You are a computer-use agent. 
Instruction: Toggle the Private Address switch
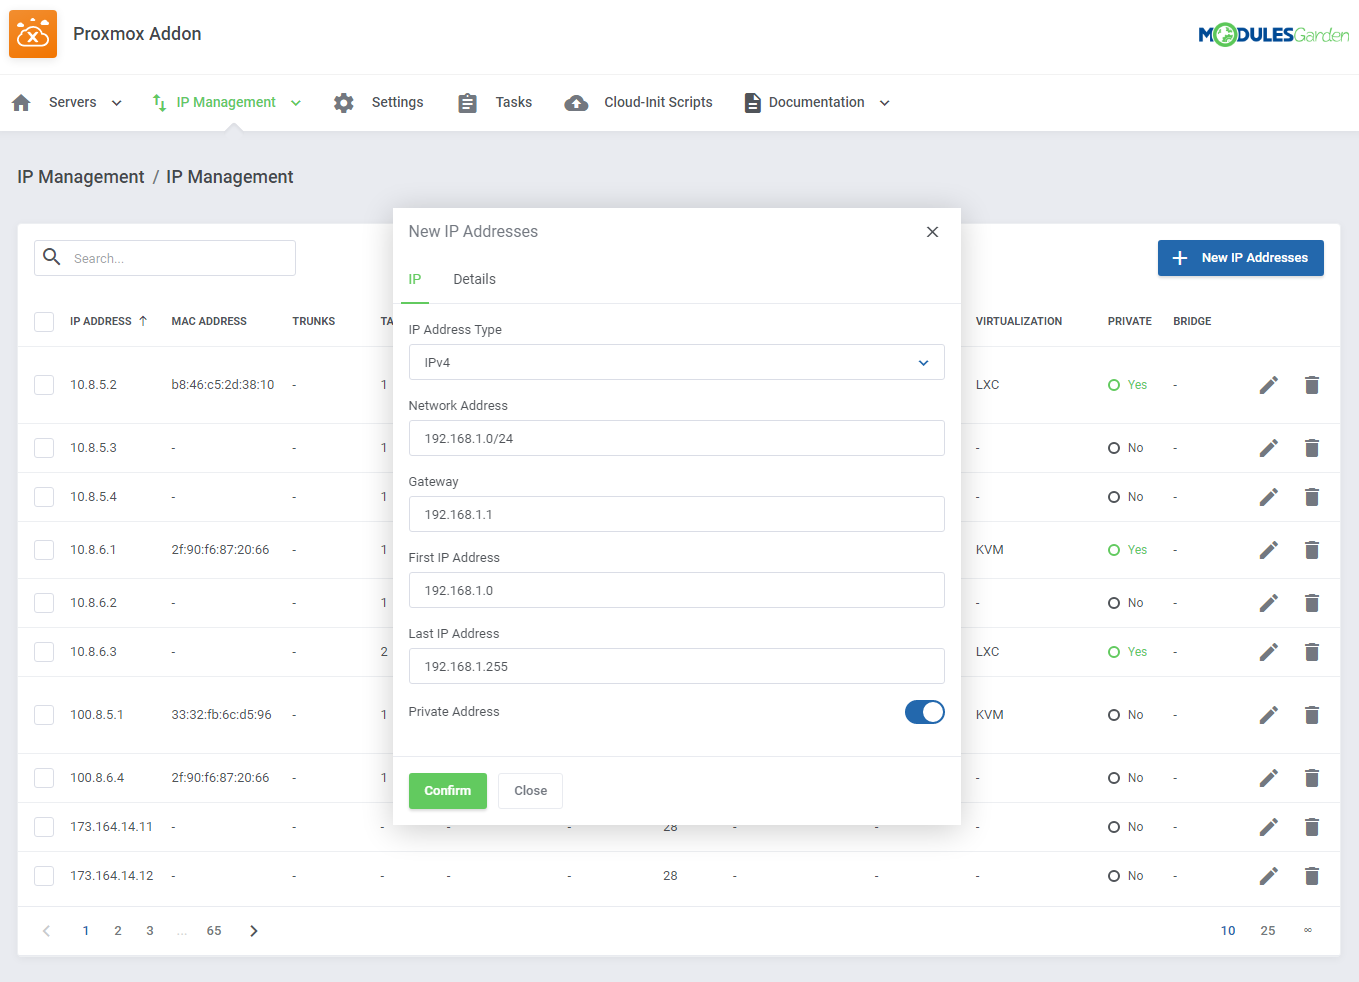pyautogui.click(x=925, y=712)
